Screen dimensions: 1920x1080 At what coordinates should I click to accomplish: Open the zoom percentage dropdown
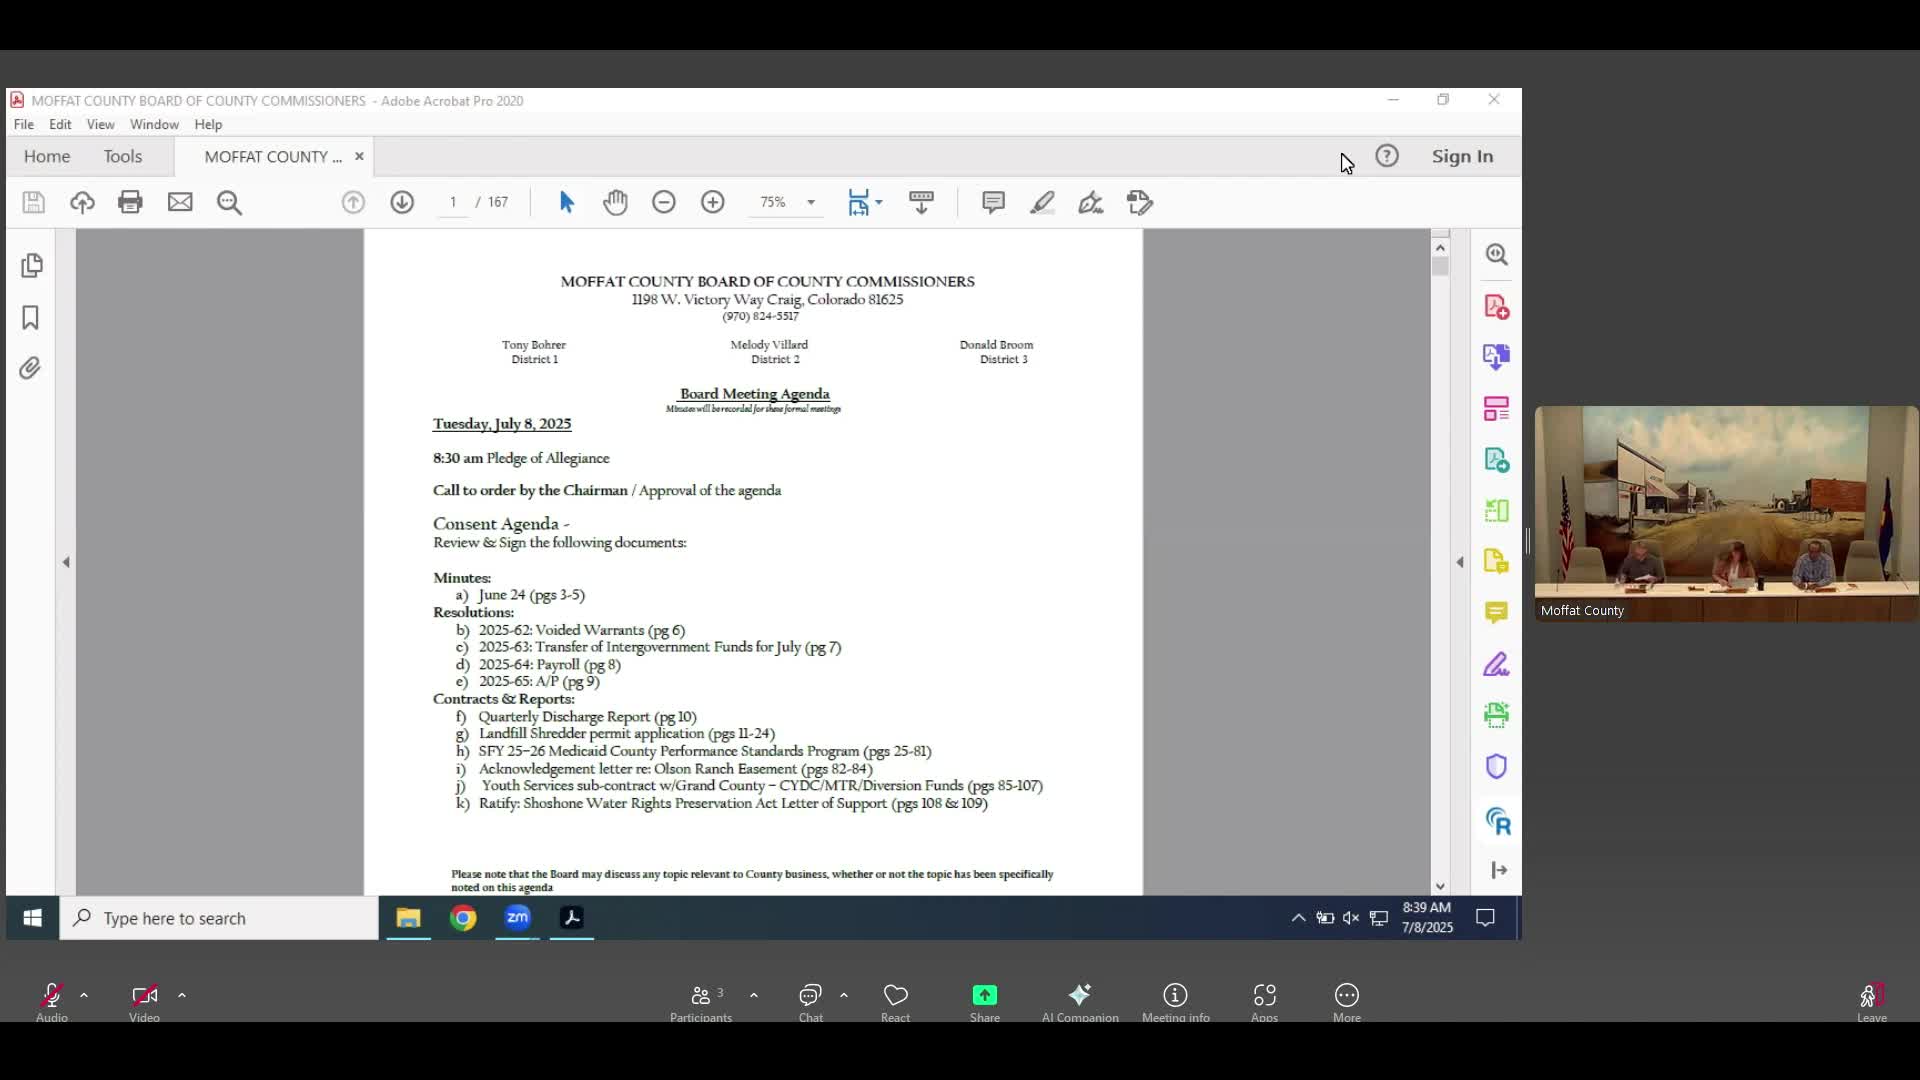pyautogui.click(x=811, y=202)
